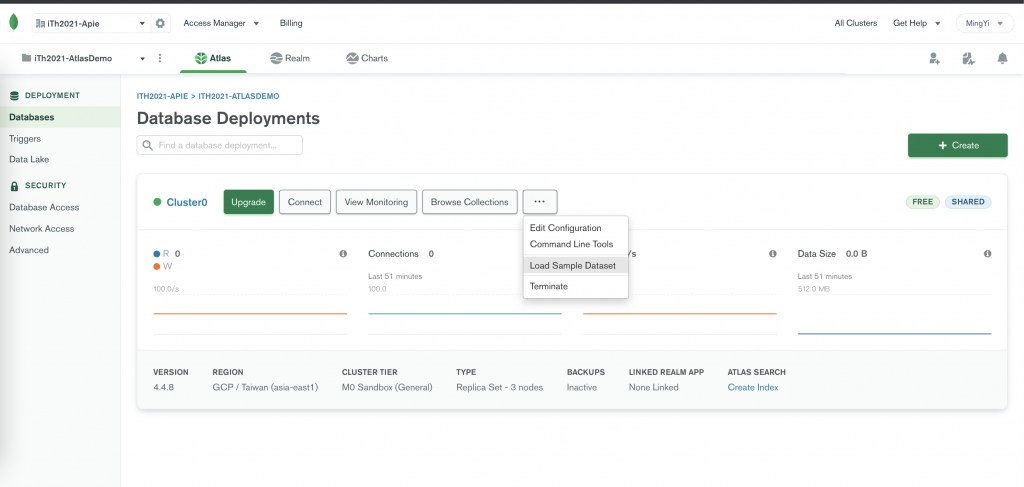1024x487 pixels.
Task: Click the None Linked value
Action: [654, 387]
